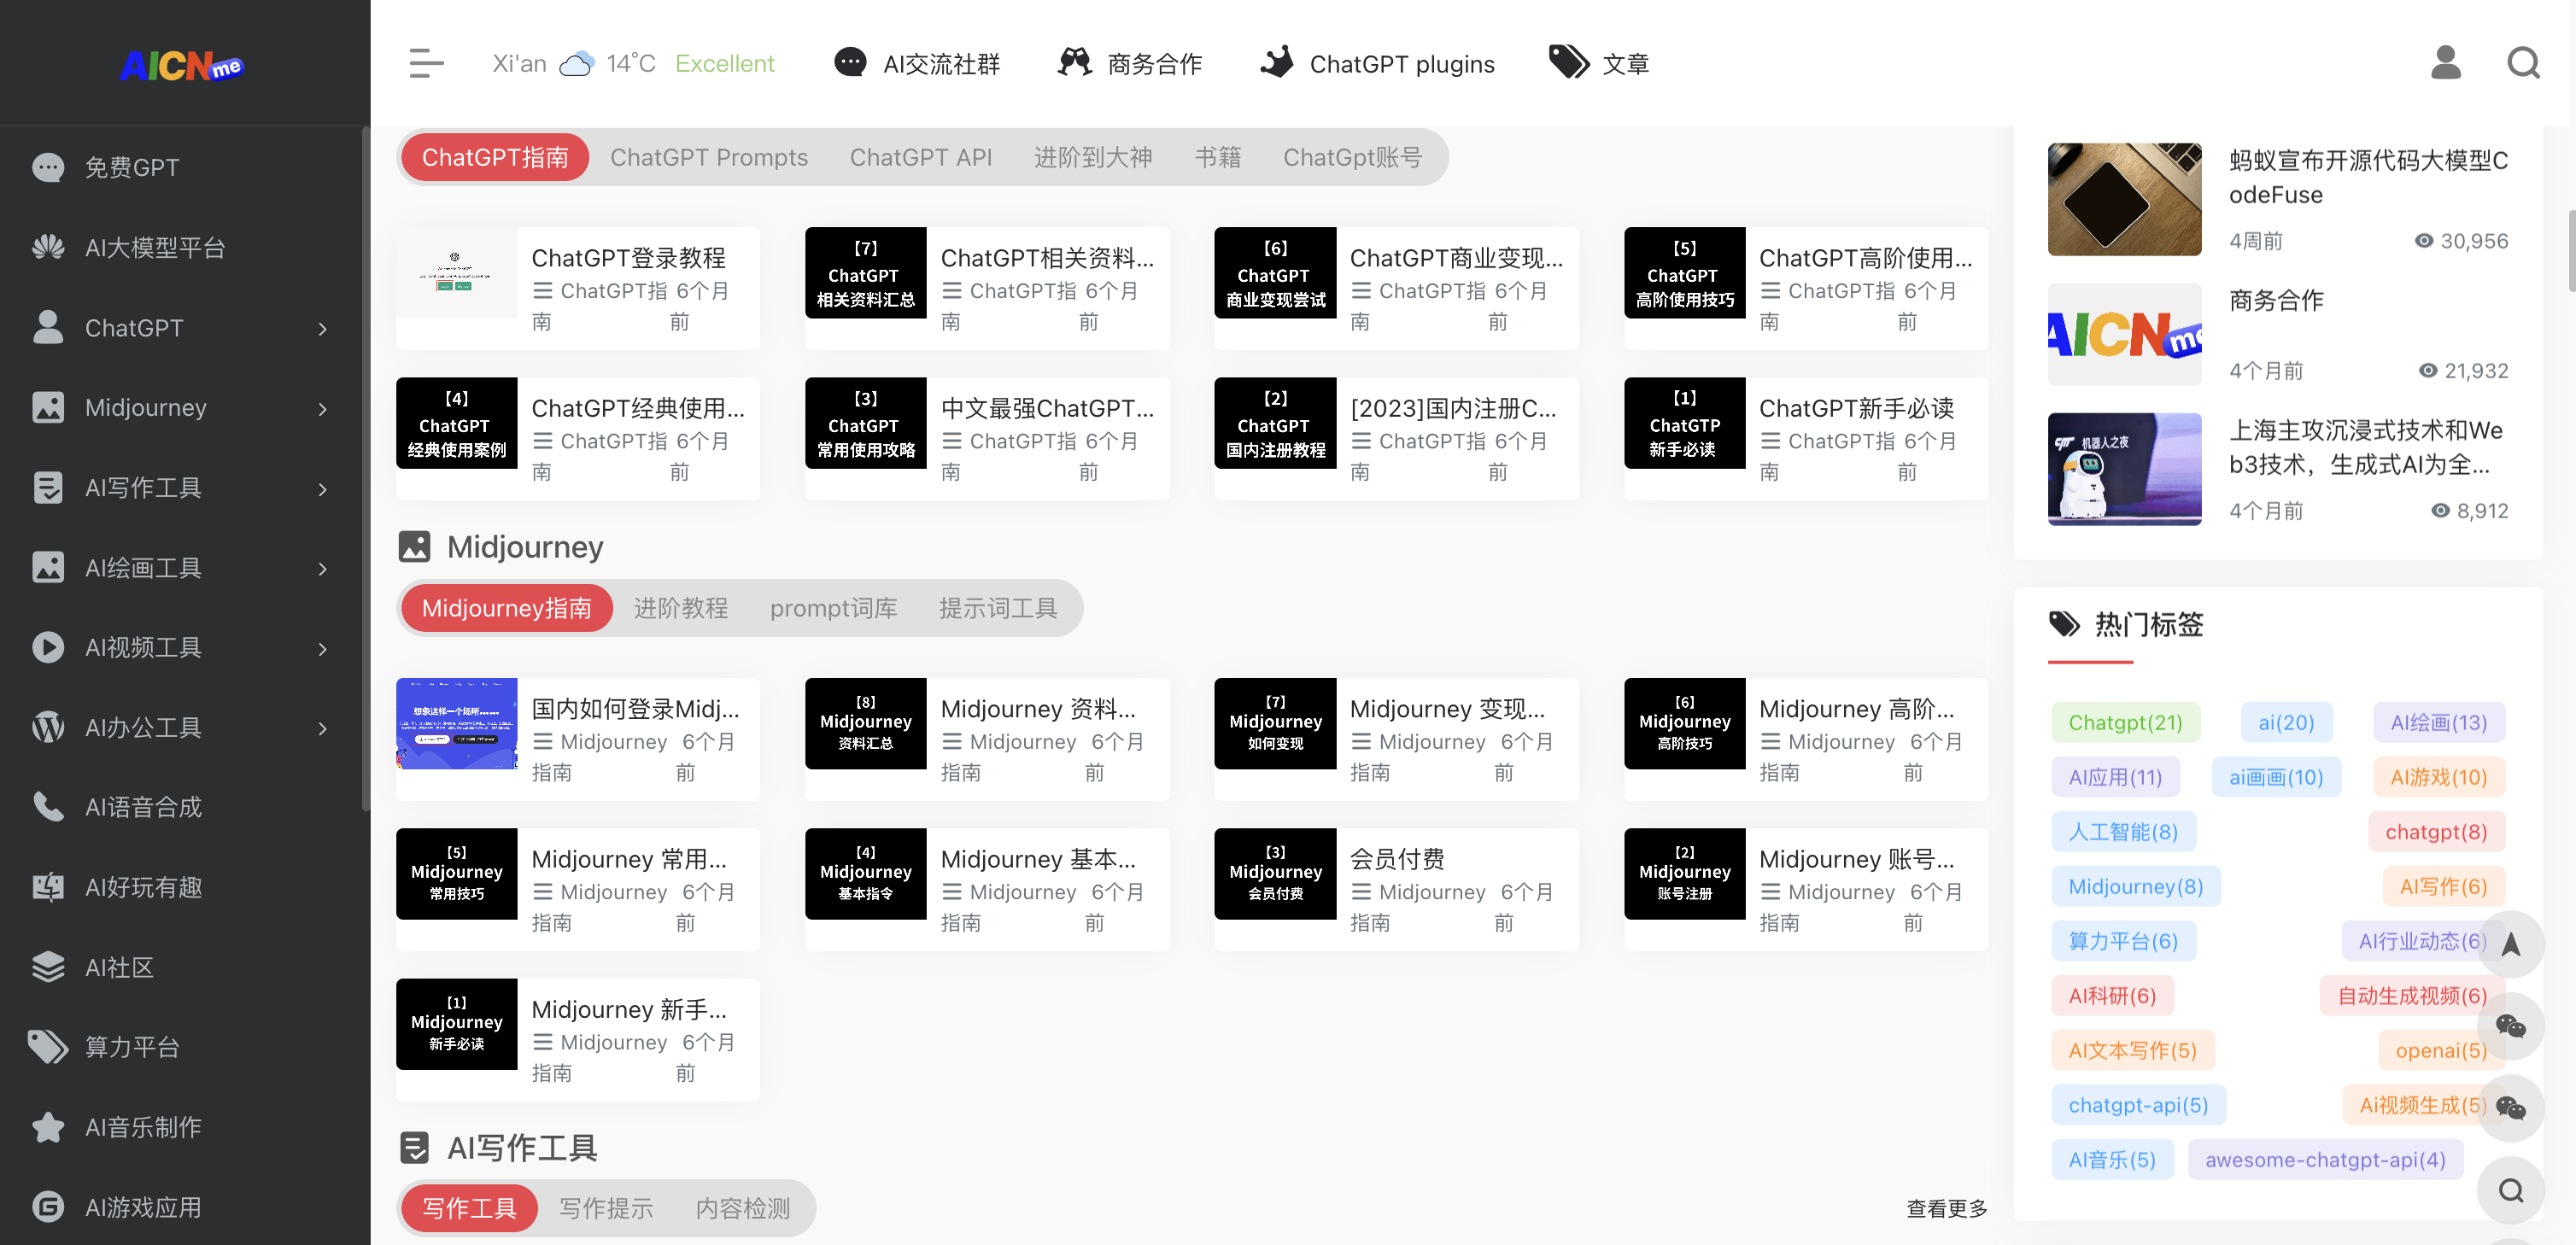Image resolution: width=2576 pixels, height=1245 pixels.
Task: Open the Midjourney 新手必读 card
Action: [x=577, y=1039]
